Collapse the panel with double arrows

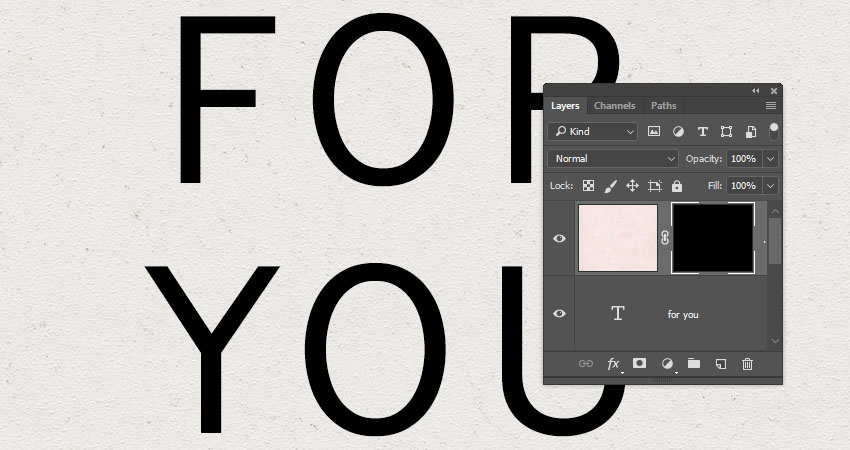[x=756, y=91]
